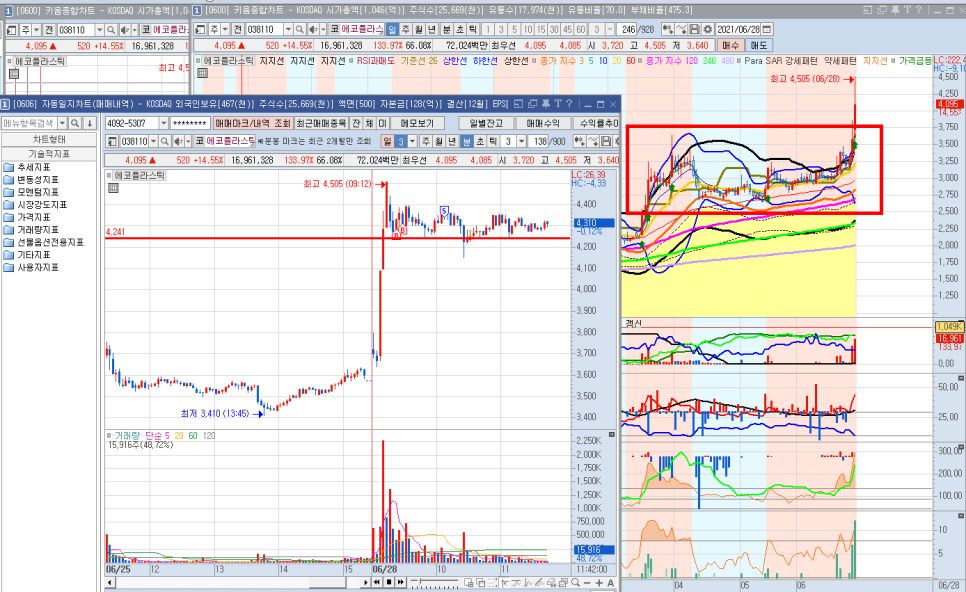This screenshot has height=592, width=966.
Task: Click the horizontal scrollbar left arrow
Action: [x=110, y=582]
